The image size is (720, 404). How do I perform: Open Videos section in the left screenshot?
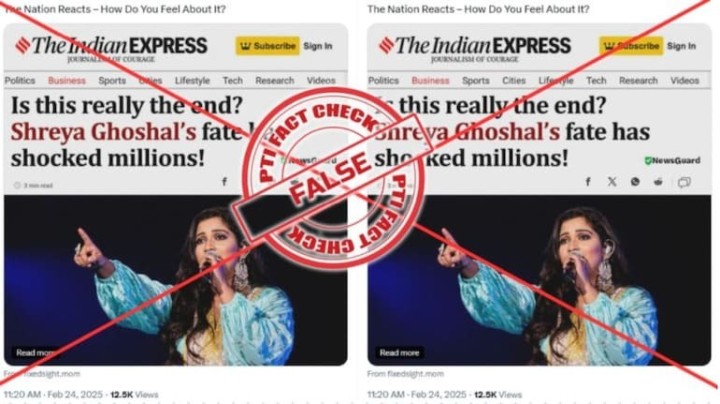(x=321, y=80)
